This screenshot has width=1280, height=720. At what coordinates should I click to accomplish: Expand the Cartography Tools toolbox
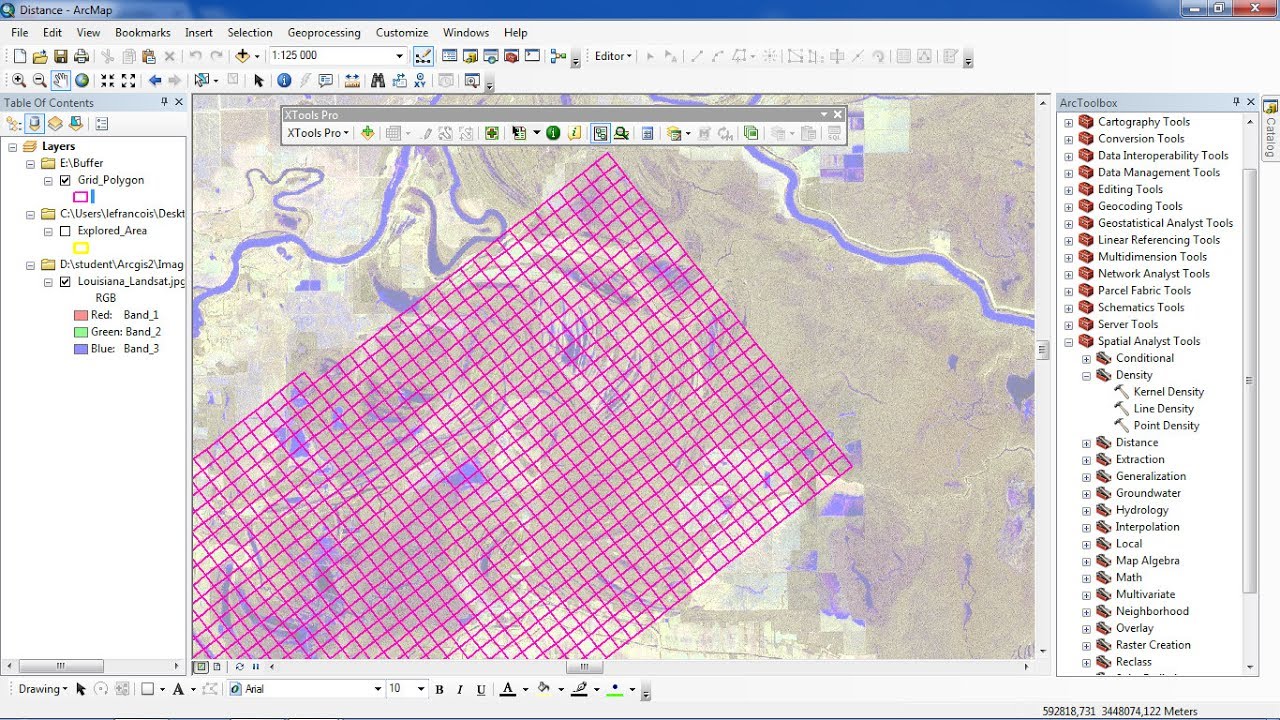(x=1068, y=123)
